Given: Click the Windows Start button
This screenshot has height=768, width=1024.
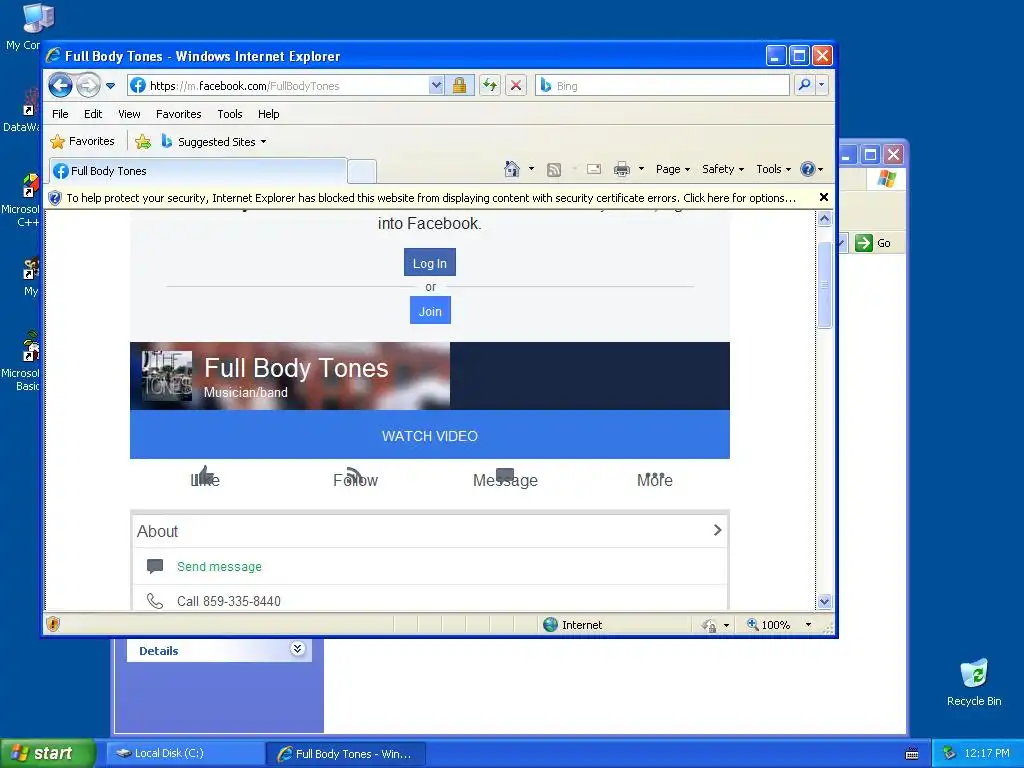Looking at the screenshot, I should click(48, 753).
